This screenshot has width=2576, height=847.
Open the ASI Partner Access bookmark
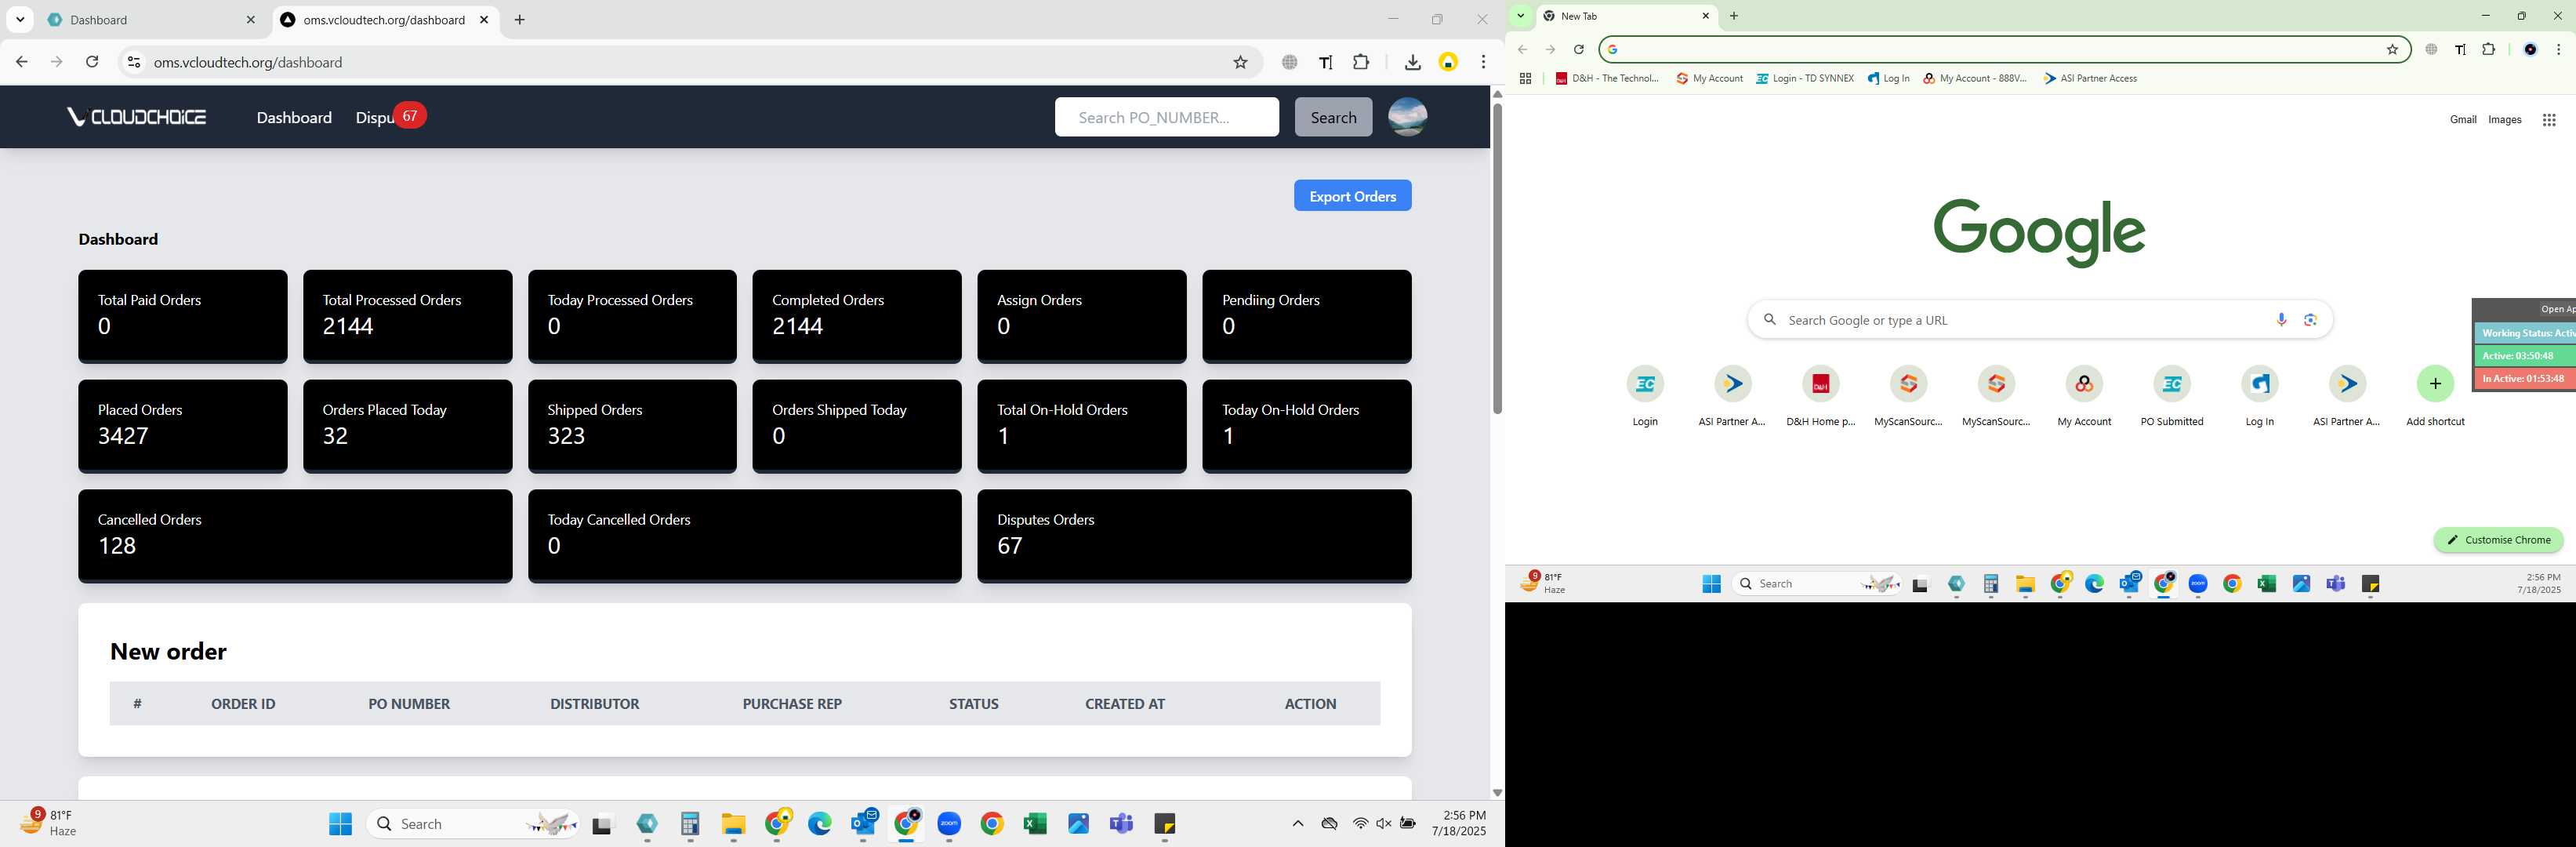click(2090, 78)
